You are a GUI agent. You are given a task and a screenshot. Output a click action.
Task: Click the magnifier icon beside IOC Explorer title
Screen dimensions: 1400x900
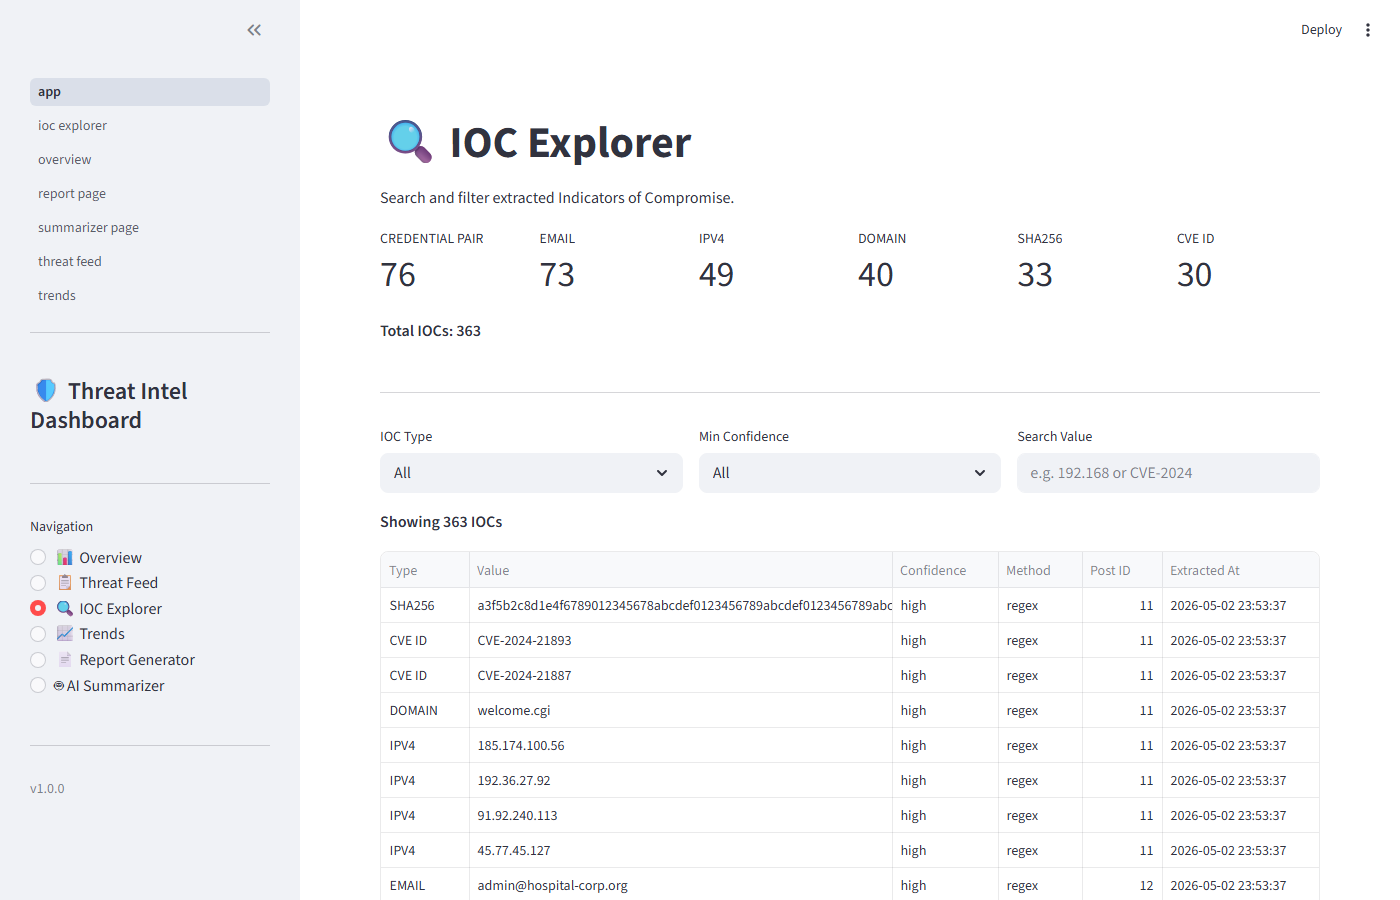(410, 142)
